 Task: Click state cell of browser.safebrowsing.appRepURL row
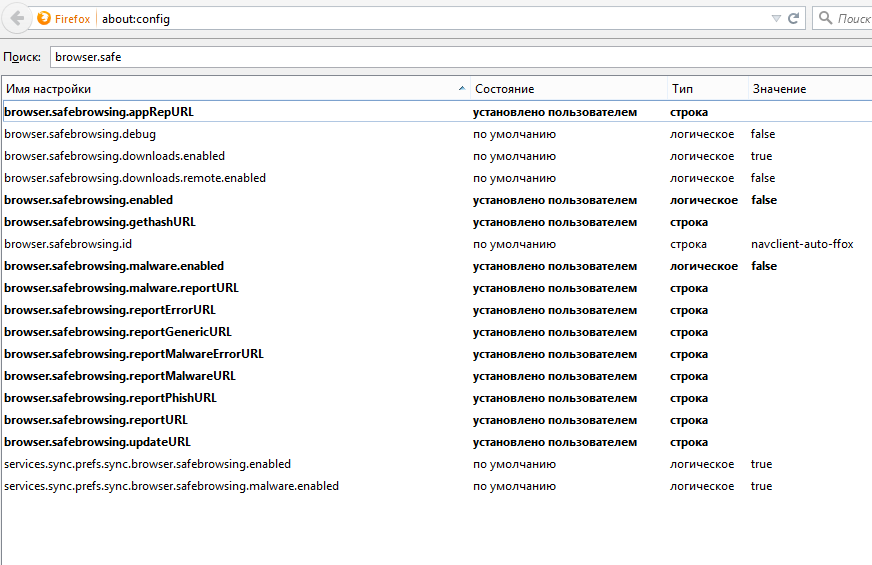(x=555, y=112)
